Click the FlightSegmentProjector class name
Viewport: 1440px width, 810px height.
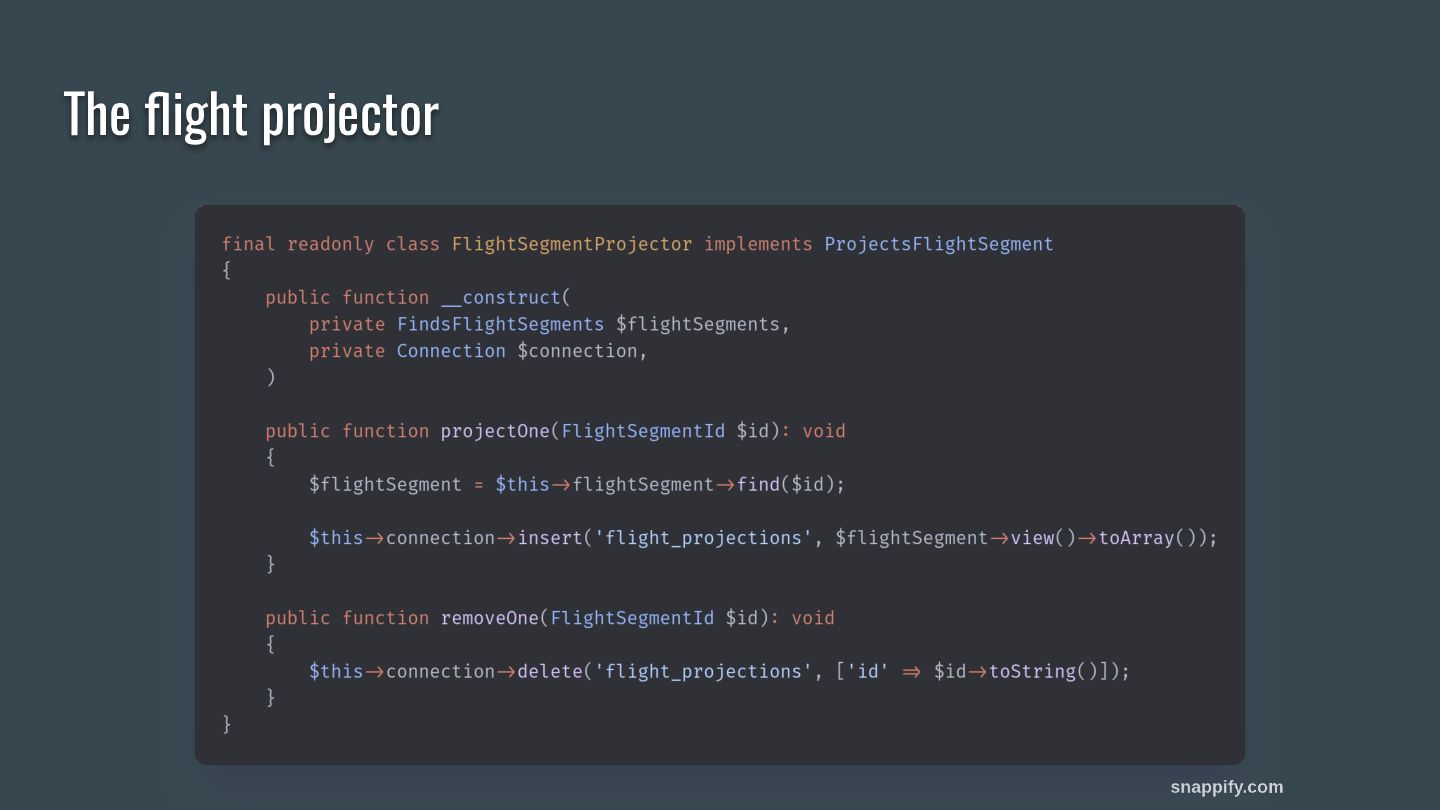coord(571,244)
